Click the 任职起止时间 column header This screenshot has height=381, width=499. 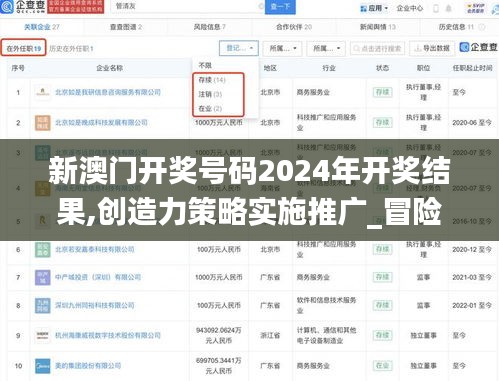(x=472, y=68)
